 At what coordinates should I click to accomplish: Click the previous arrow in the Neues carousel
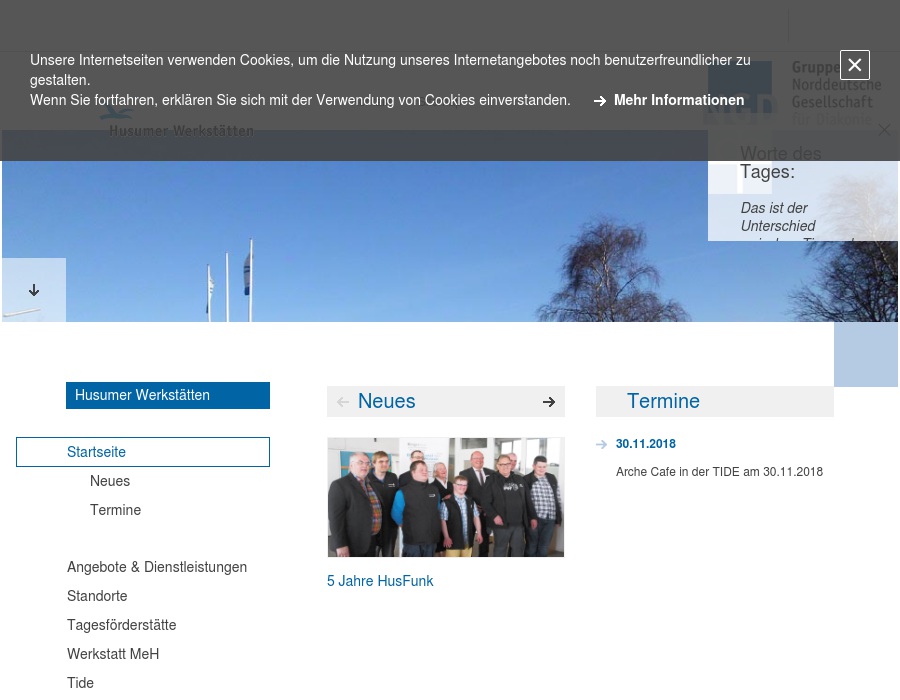point(343,401)
